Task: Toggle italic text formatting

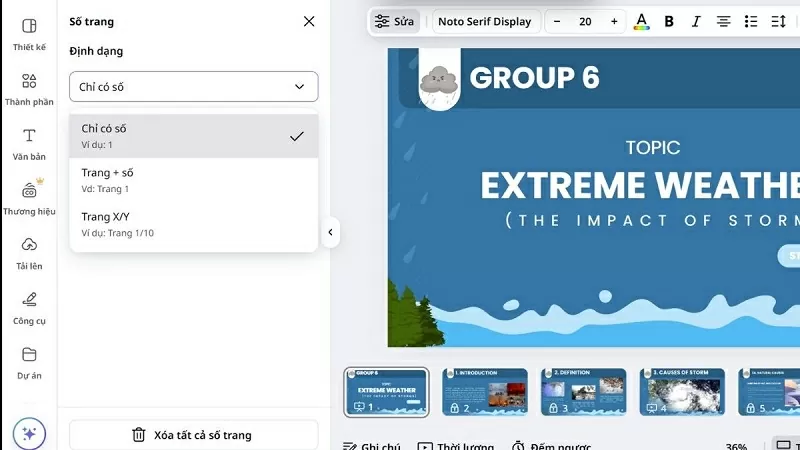Action: [696, 21]
